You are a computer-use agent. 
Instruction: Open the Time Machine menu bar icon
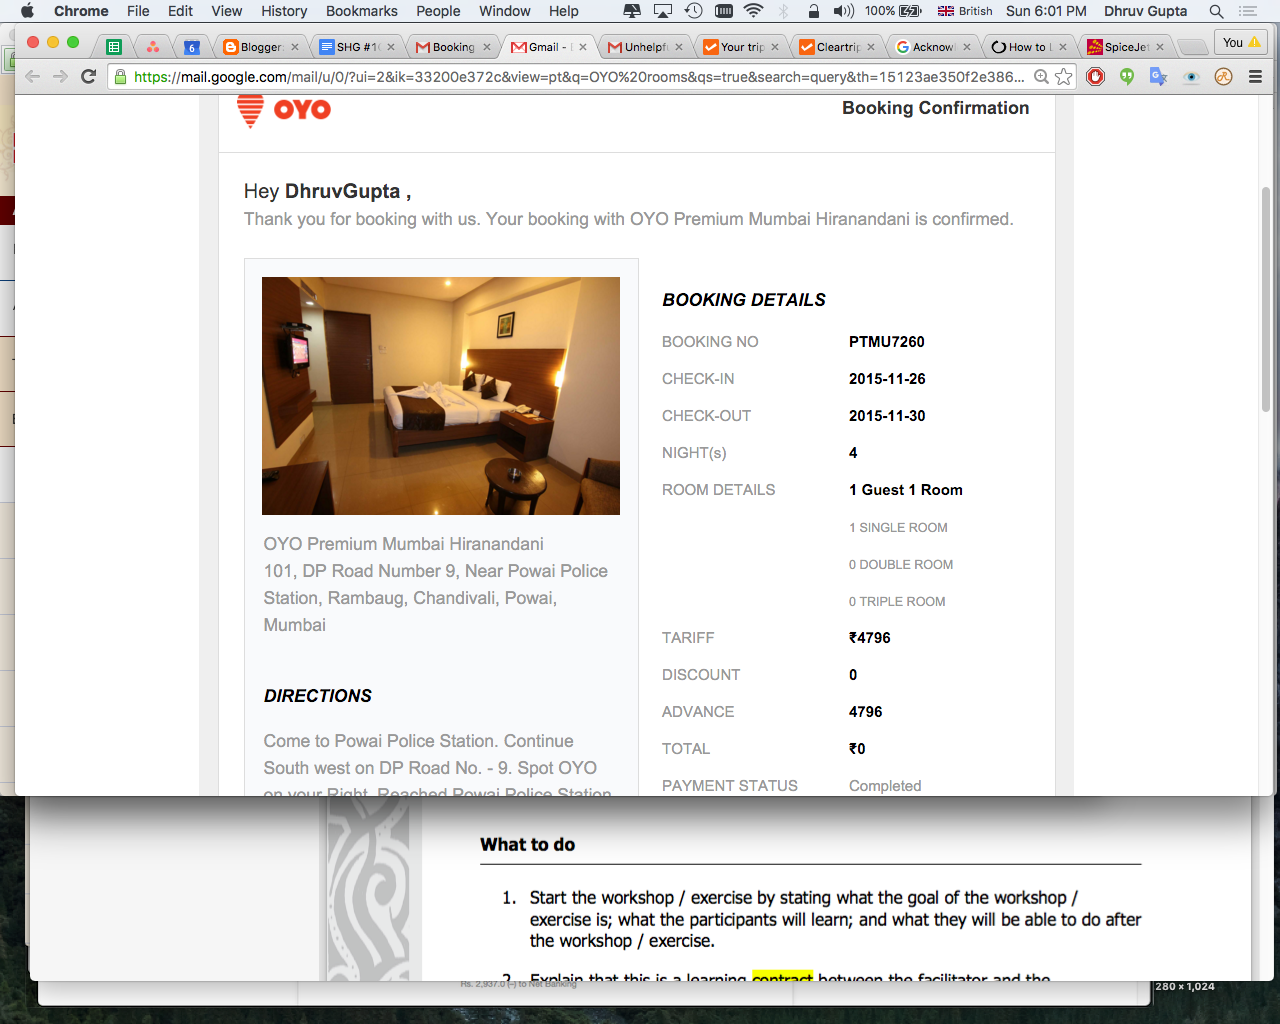693,11
